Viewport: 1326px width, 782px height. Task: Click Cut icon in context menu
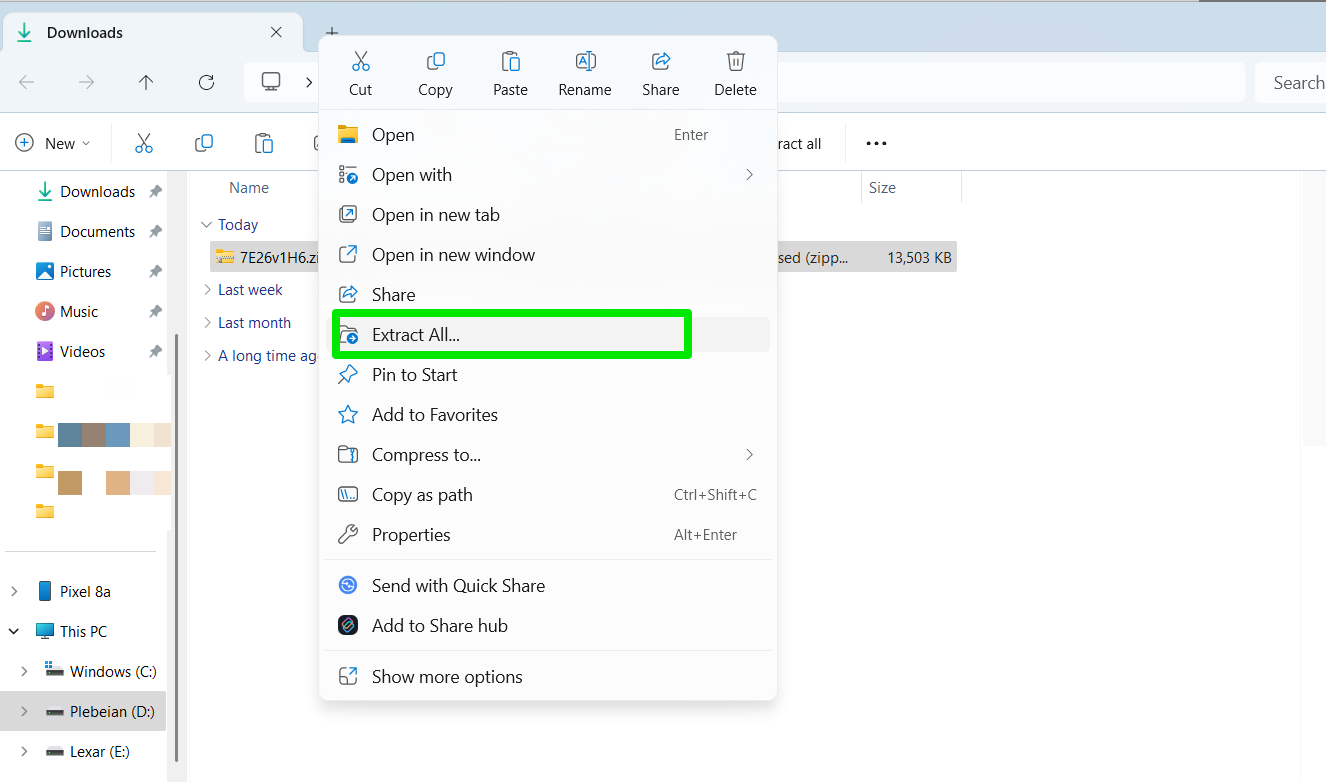tap(361, 61)
